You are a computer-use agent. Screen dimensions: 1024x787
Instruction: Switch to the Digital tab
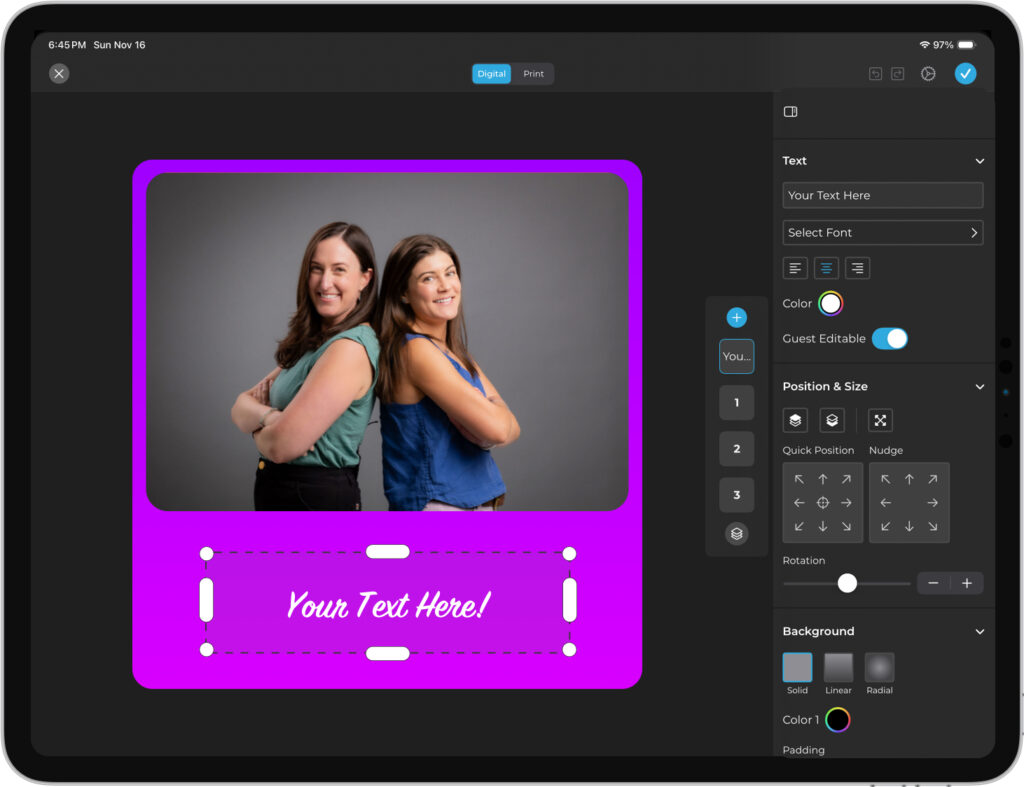tap(491, 74)
